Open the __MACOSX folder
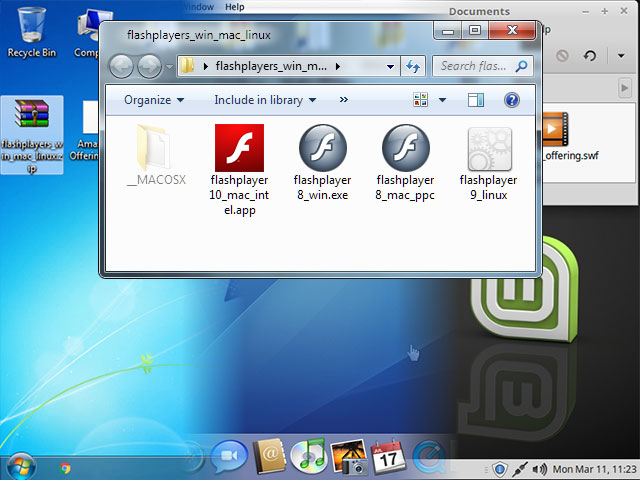 tap(156, 149)
